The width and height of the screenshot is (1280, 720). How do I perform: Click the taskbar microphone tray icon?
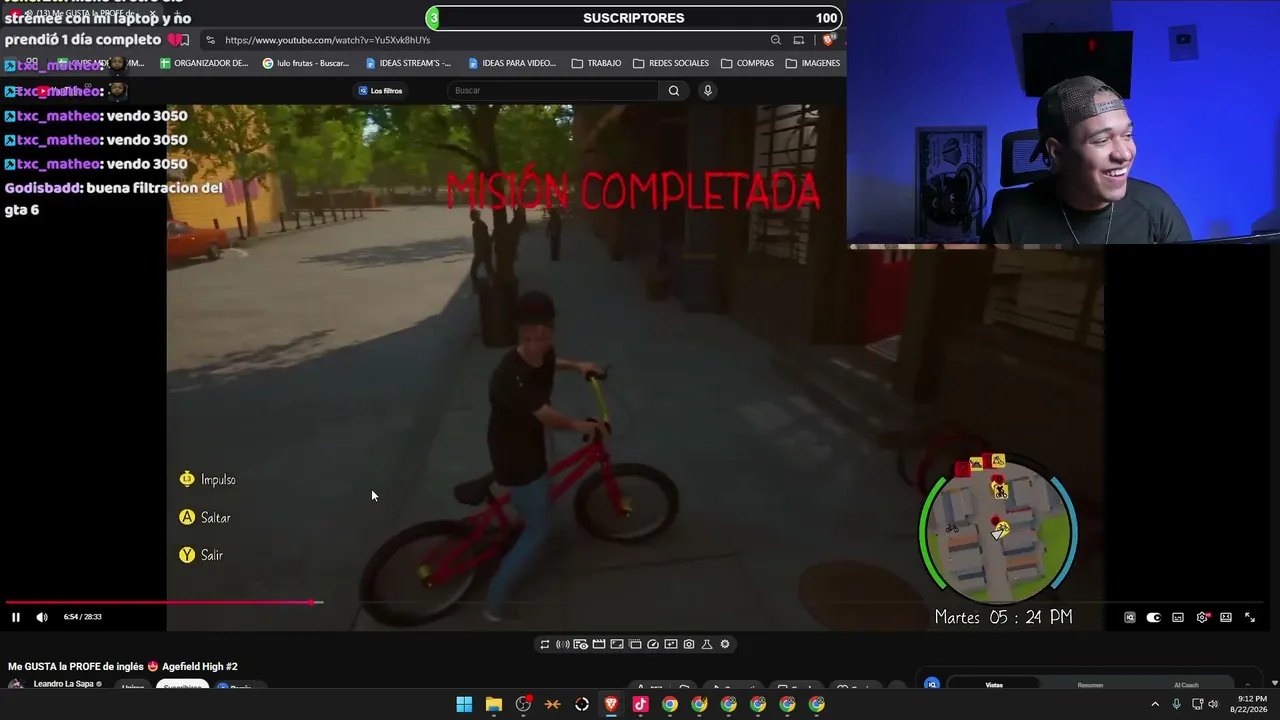click(x=1177, y=704)
